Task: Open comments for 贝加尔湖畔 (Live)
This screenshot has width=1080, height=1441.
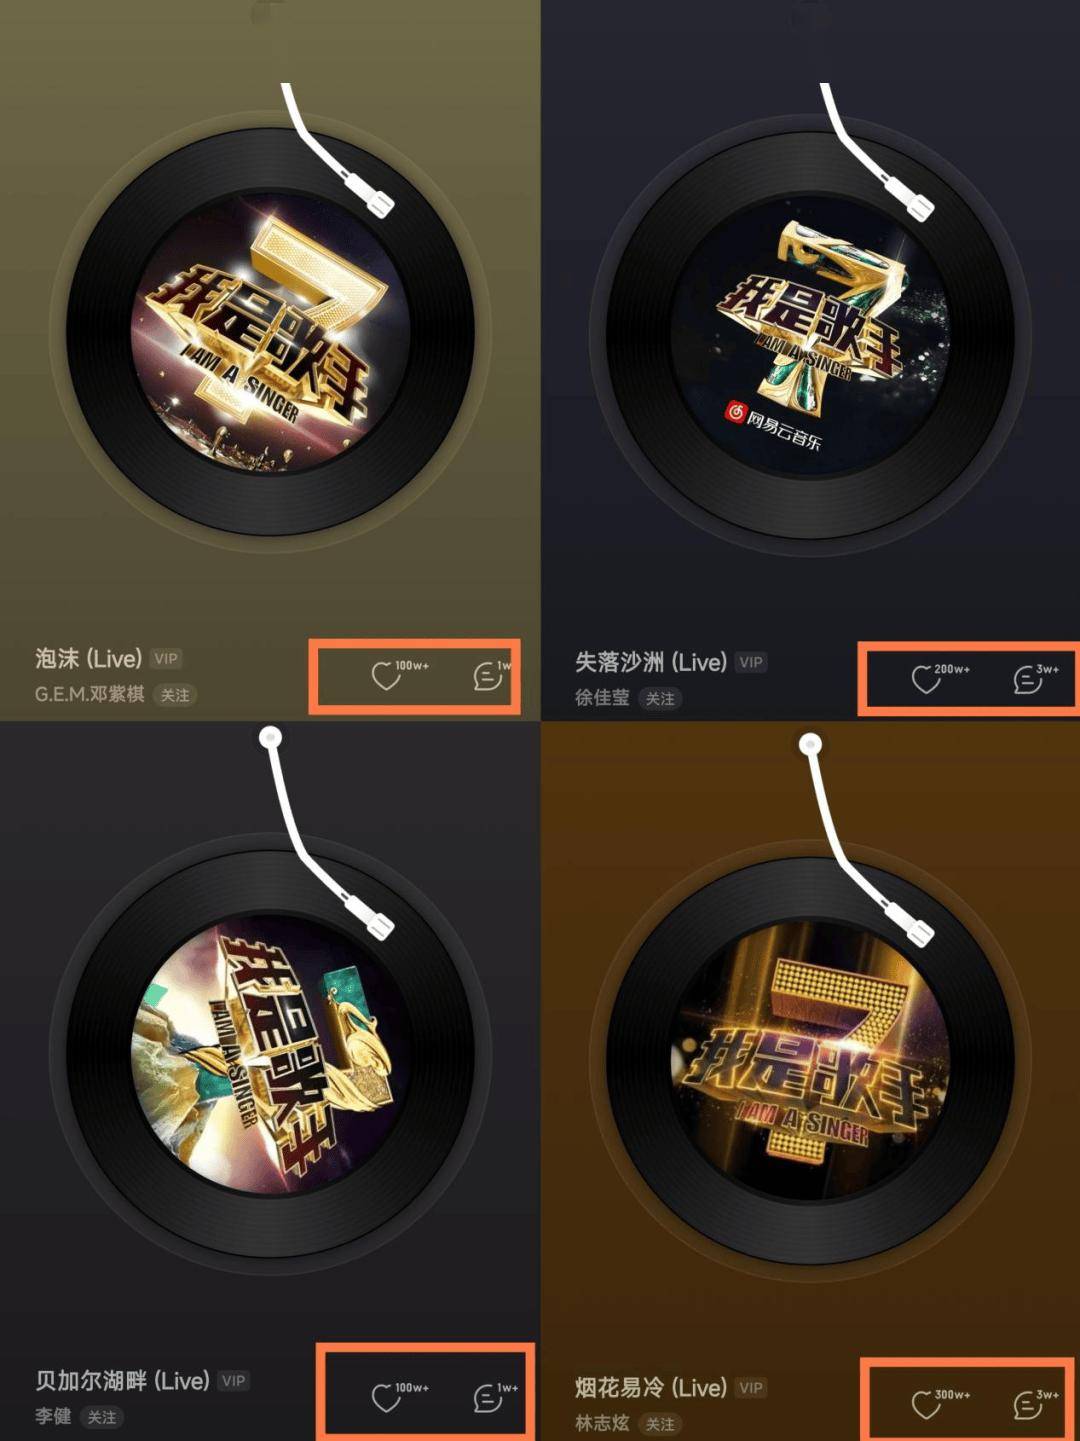Action: click(488, 1397)
